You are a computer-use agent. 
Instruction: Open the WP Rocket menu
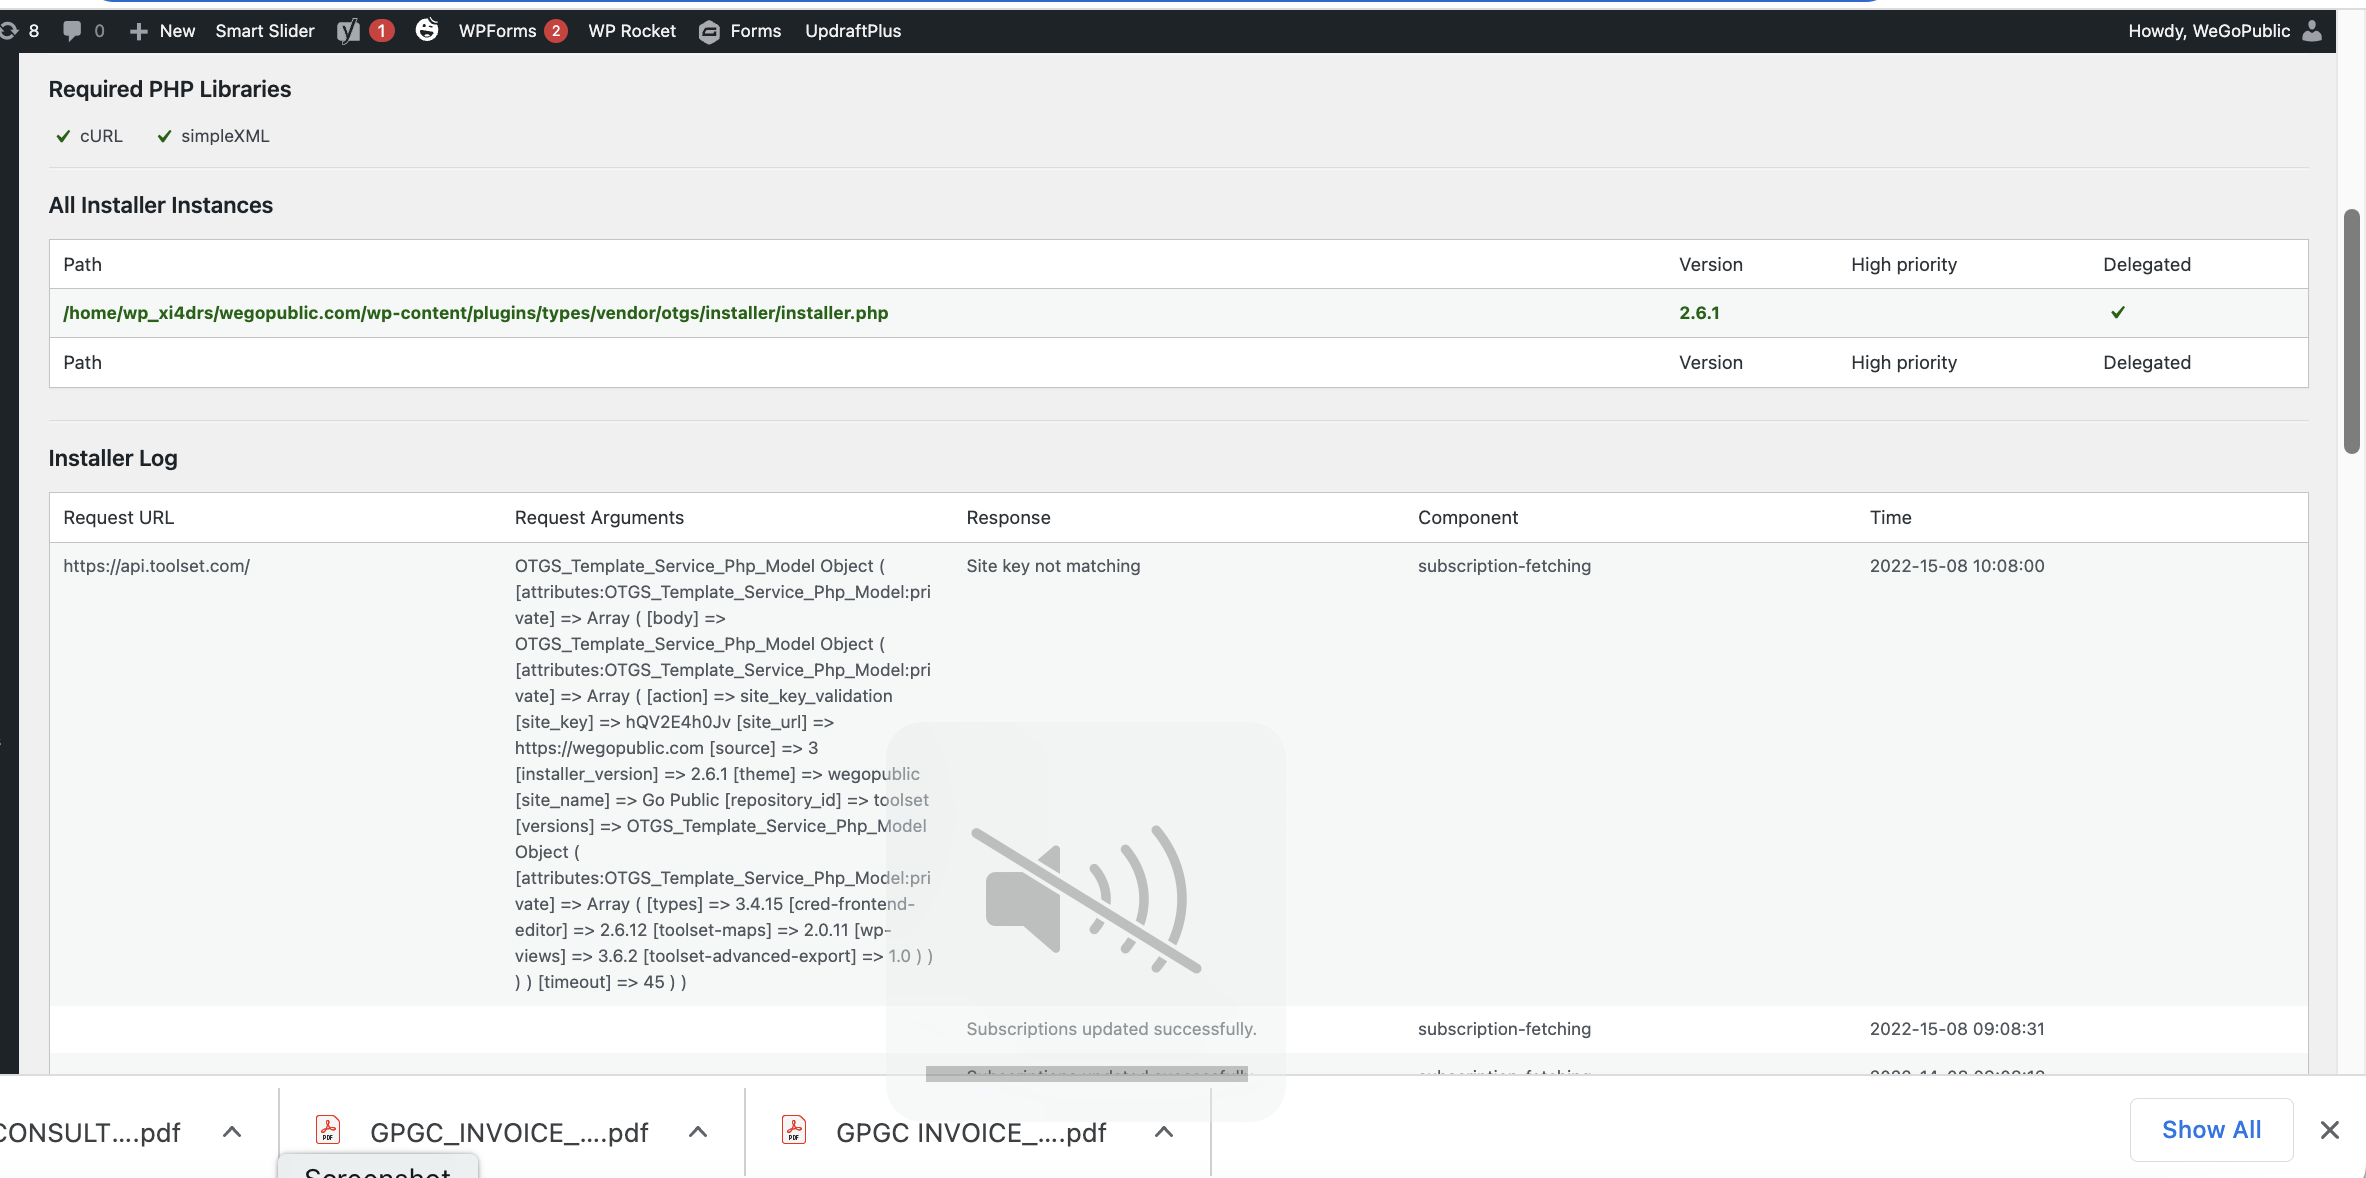coord(632,31)
